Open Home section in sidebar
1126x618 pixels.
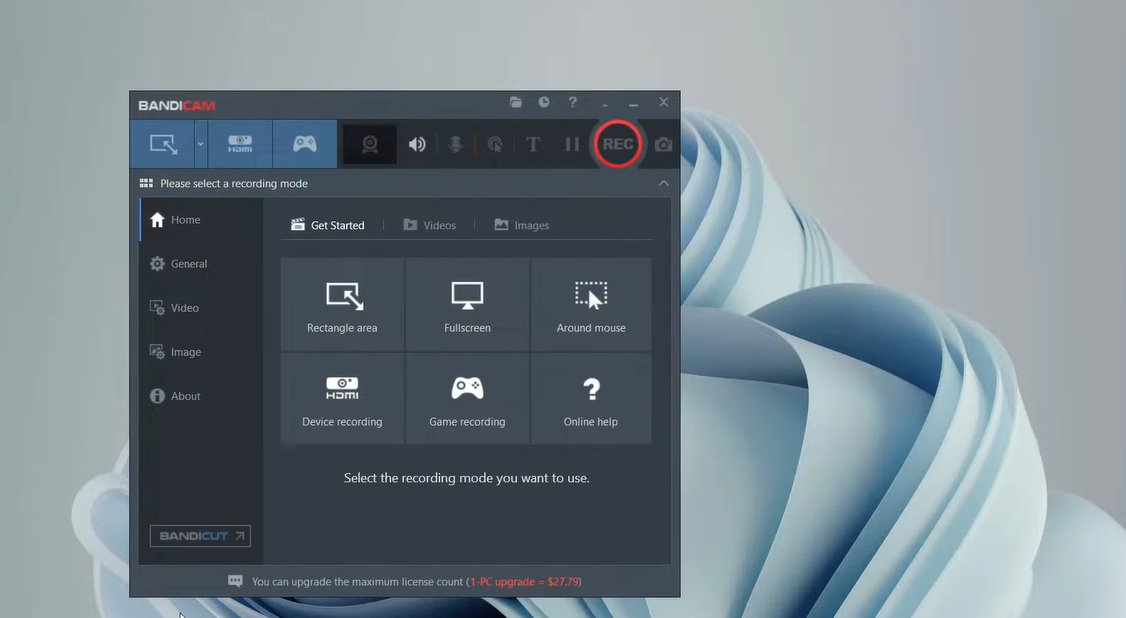201,220
